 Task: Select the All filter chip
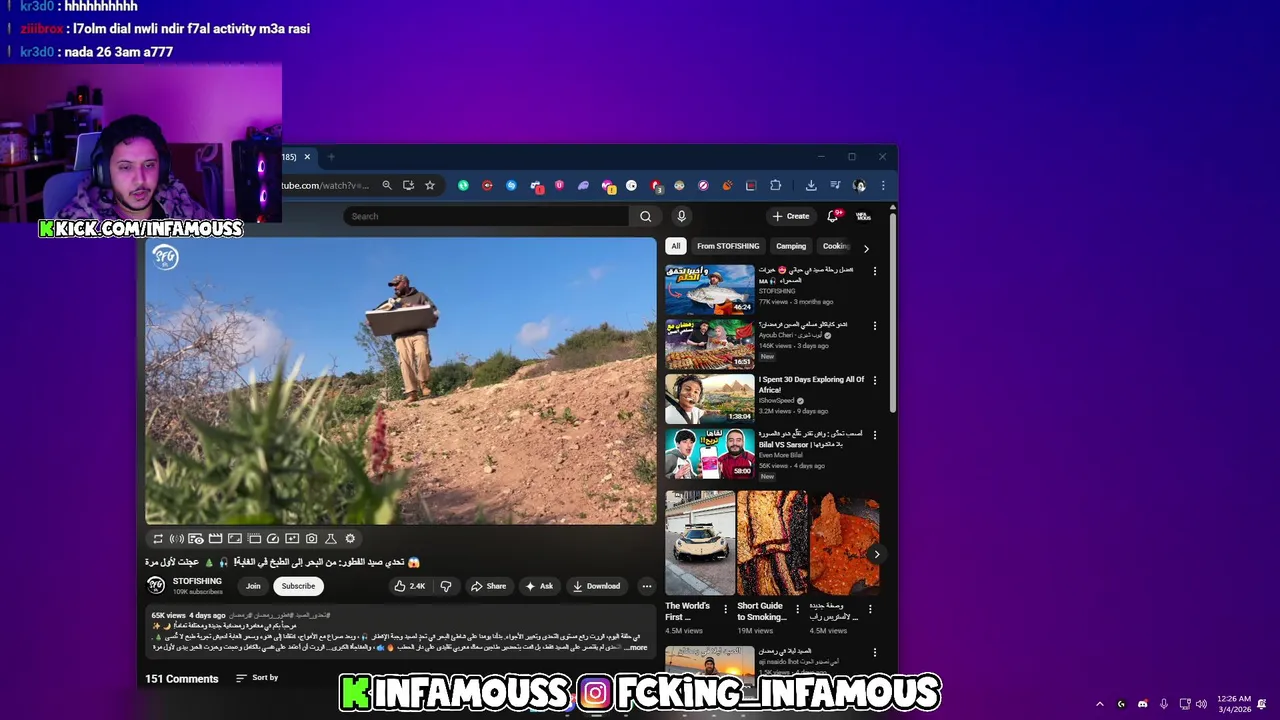(676, 246)
